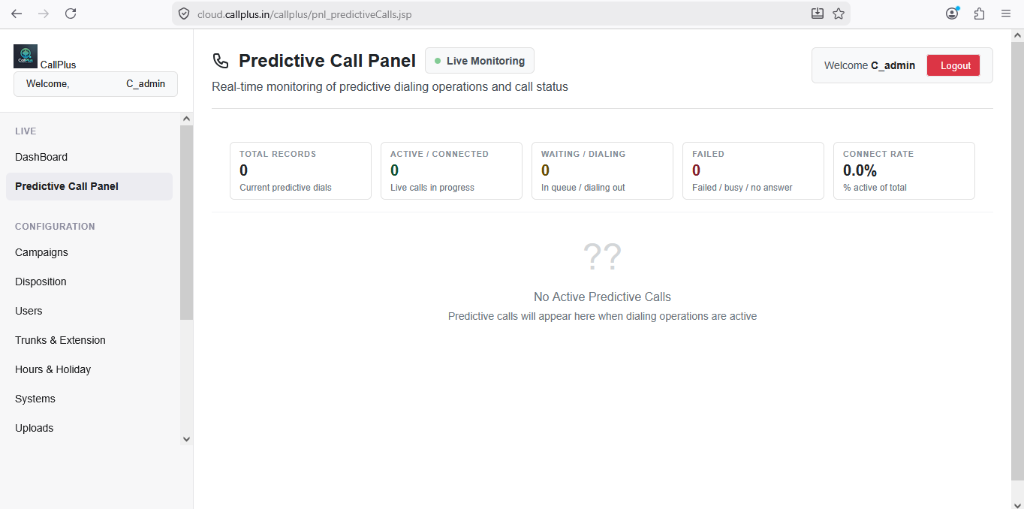Click the browser back arrow
1024x509 pixels.
tap(16, 13)
